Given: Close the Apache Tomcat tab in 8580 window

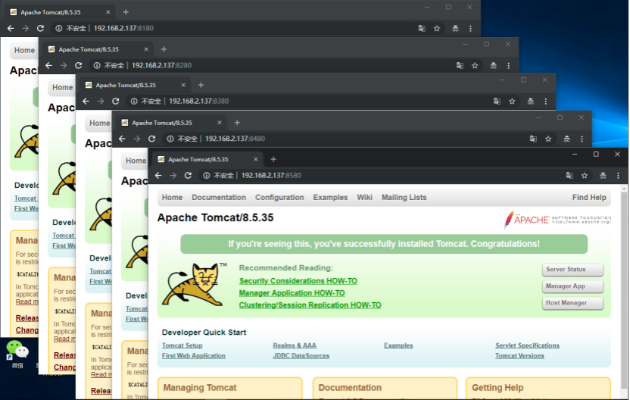Looking at the screenshot, I should click(256, 159).
